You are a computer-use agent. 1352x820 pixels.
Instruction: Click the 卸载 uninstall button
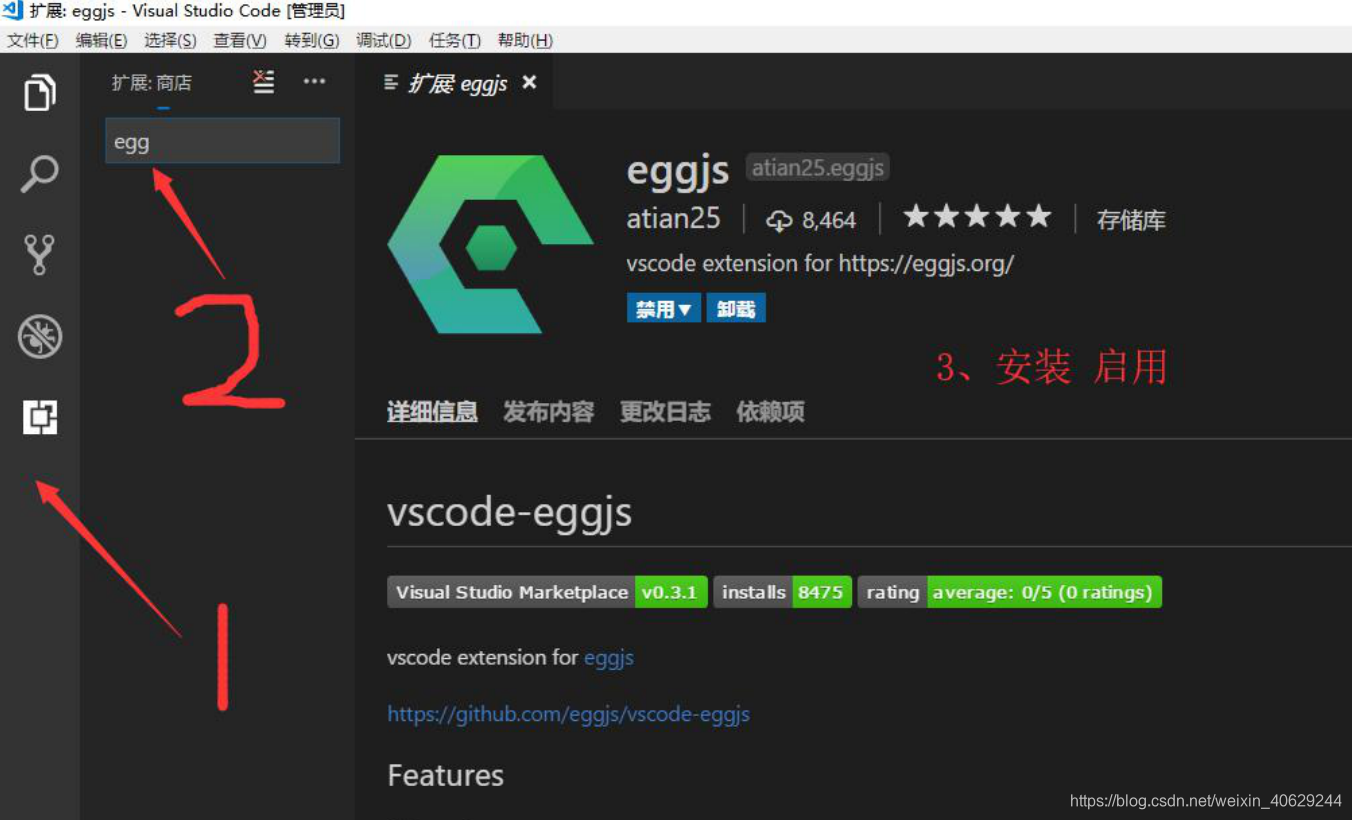coord(736,308)
